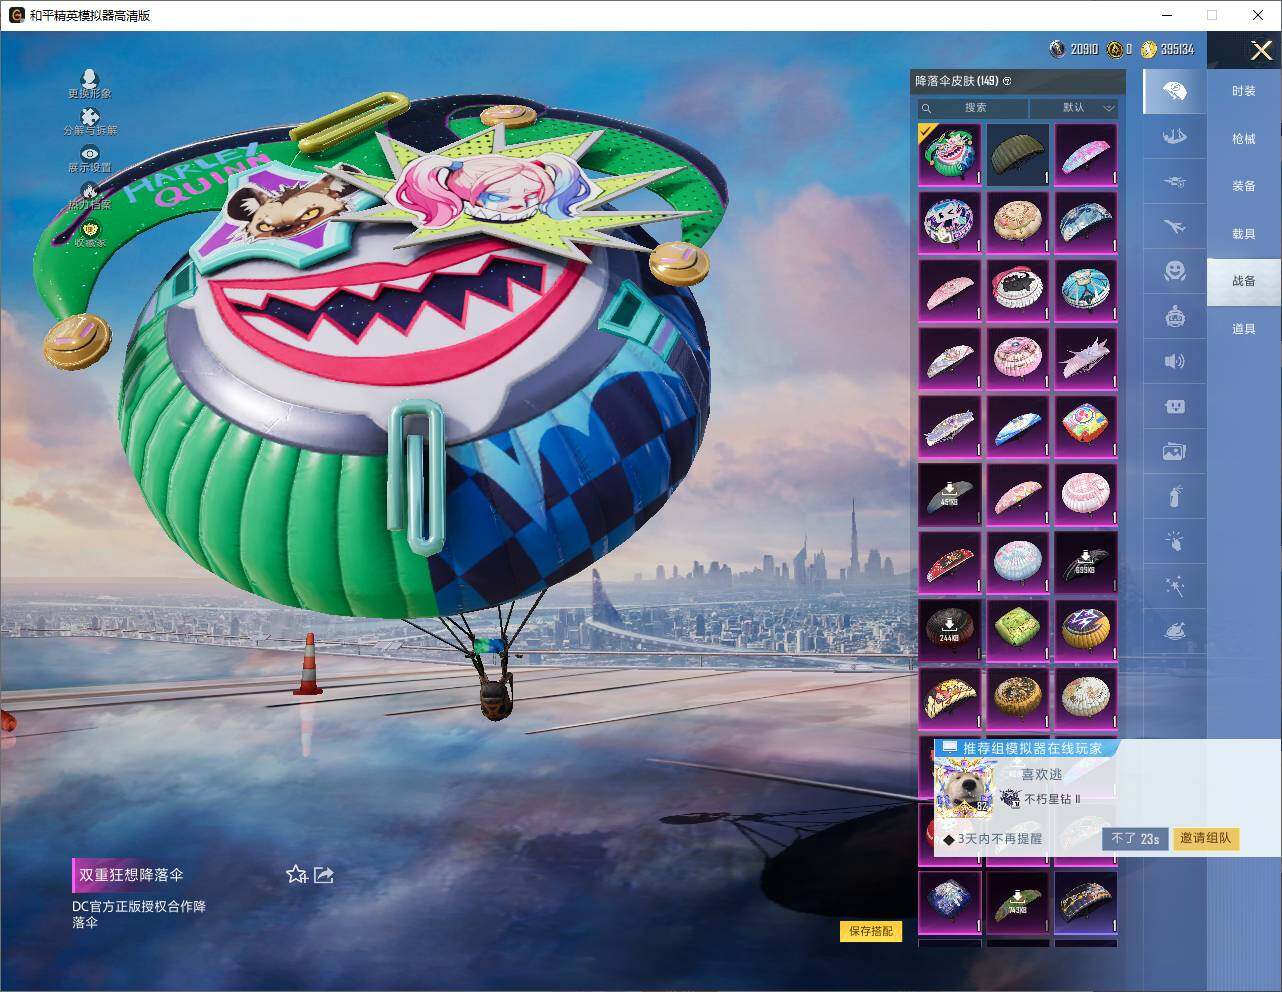Select the robot companion category icon

[1175, 317]
